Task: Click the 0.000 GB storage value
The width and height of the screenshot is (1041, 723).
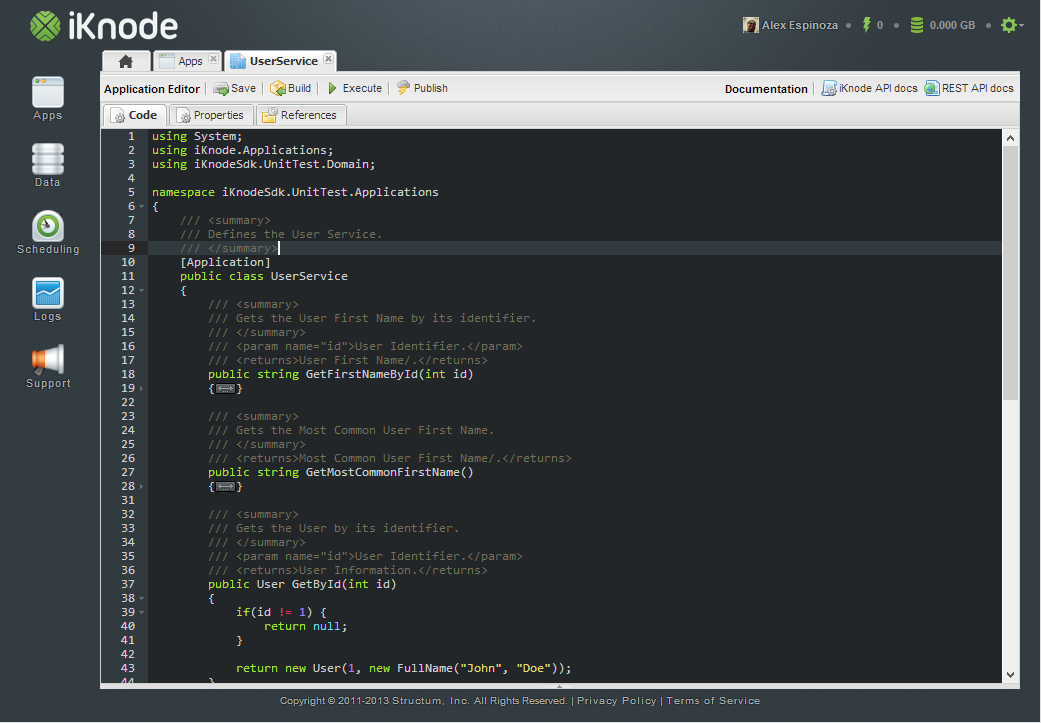Action: coord(952,25)
